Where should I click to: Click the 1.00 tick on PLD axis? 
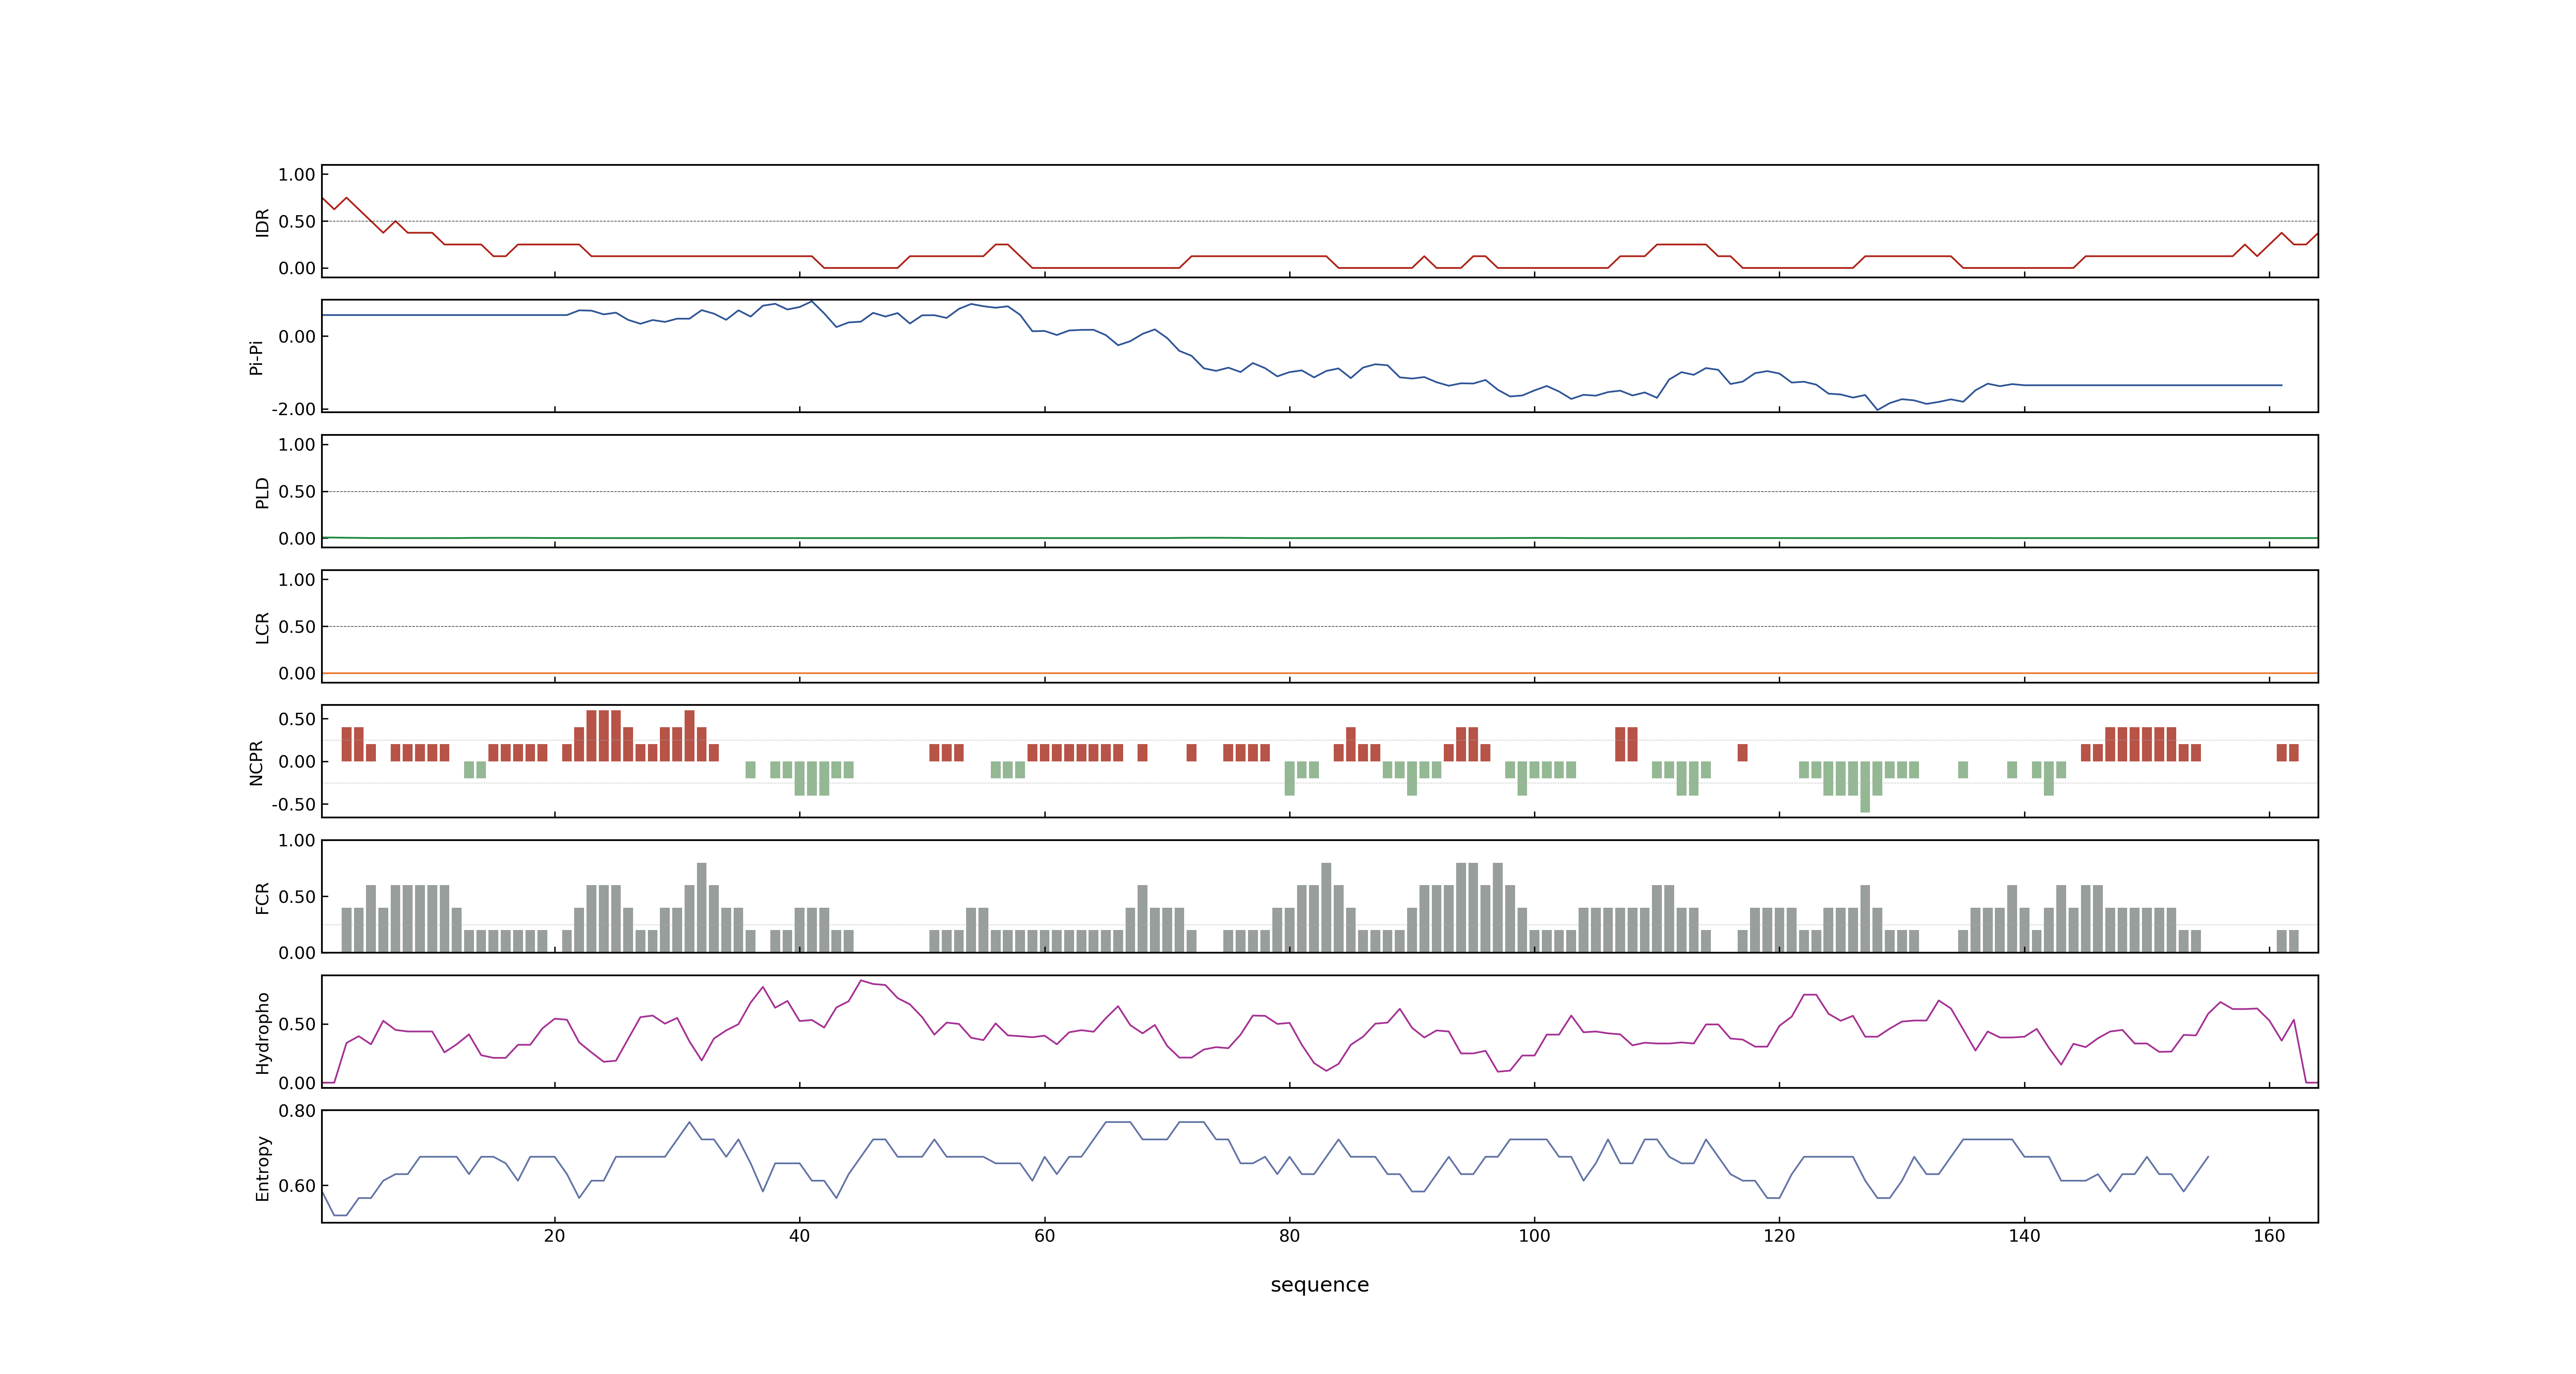click(297, 445)
